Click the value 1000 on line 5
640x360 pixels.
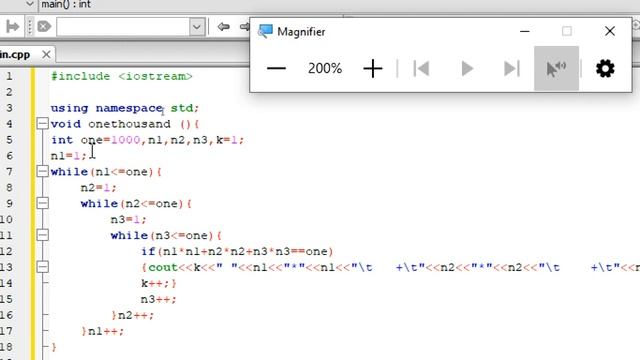click(125, 140)
